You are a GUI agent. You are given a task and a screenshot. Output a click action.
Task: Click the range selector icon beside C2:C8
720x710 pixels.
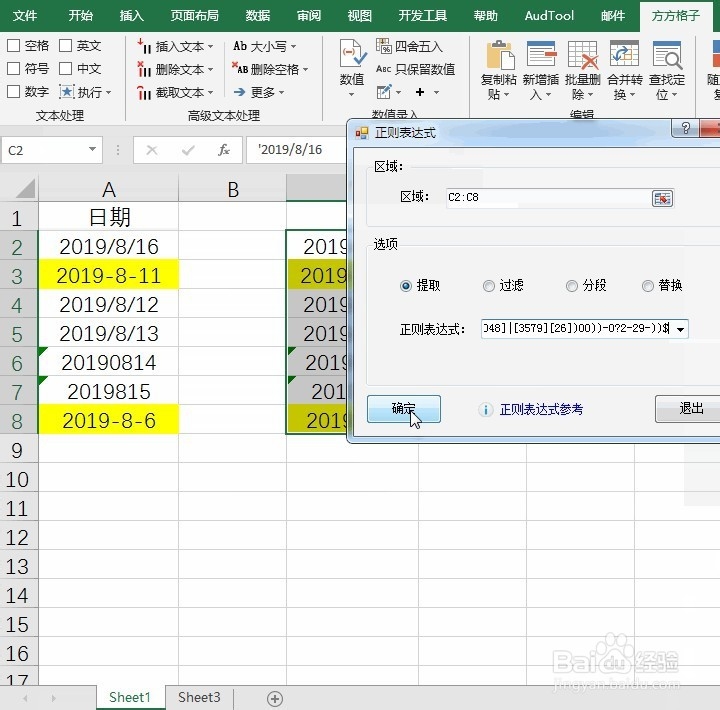point(662,198)
